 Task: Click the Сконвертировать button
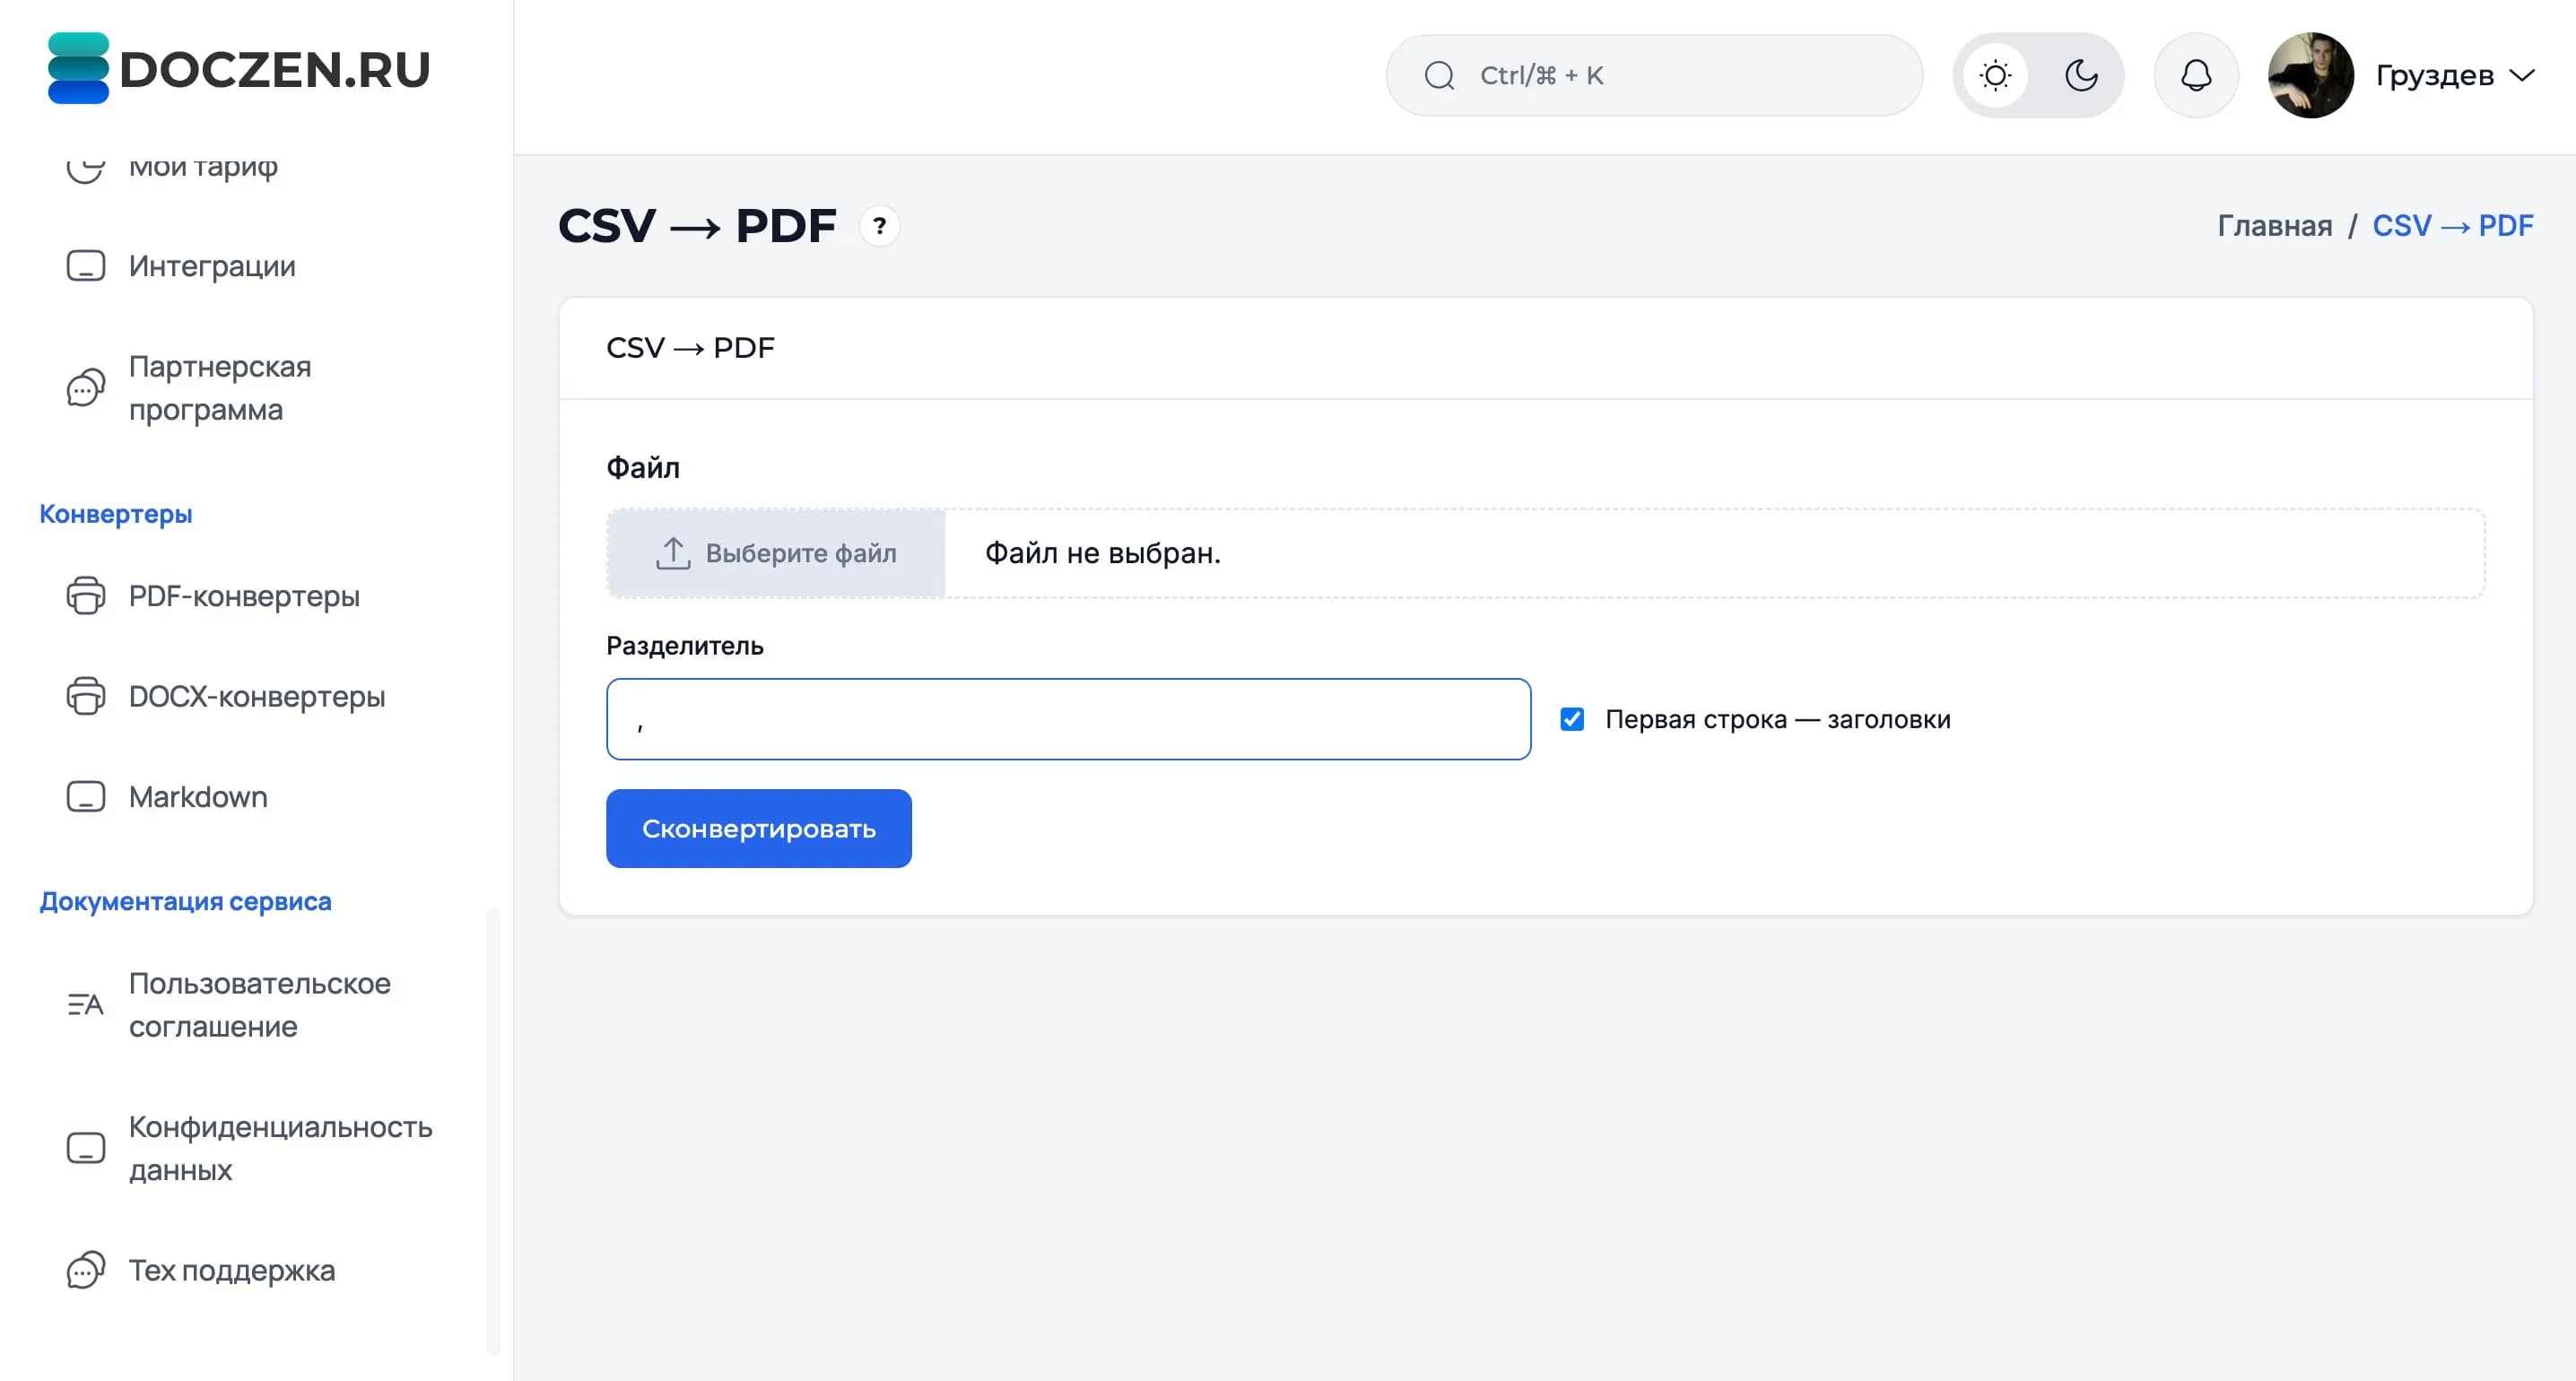coord(759,828)
